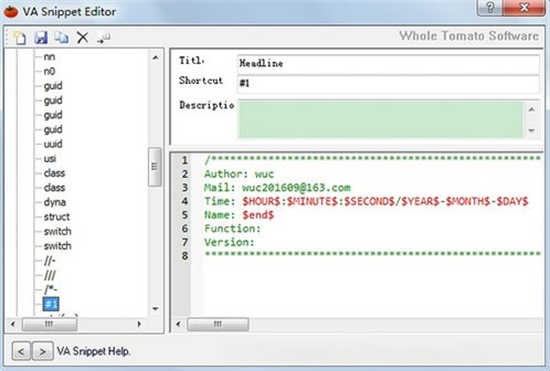Duplicate the snippet with the copy icon
The width and height of the screenshot is (550, 371).
pyautogui.click(x=61, y=37)
